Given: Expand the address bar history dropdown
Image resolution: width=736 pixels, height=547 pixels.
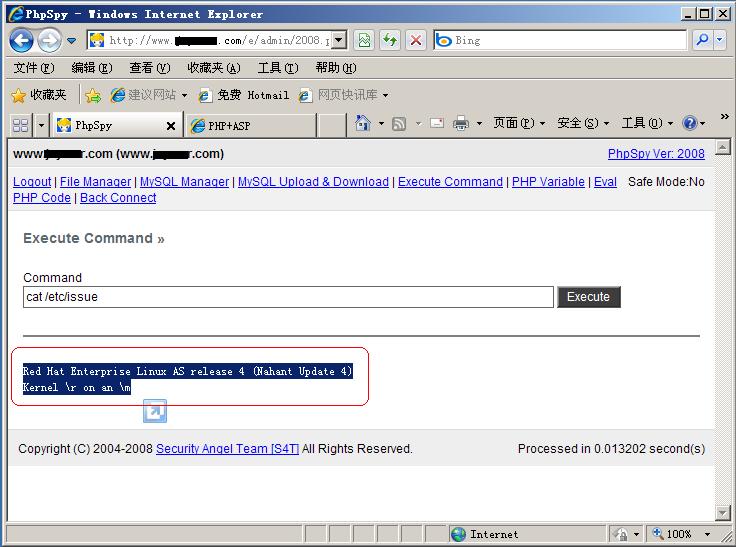Looking at the screenshot, I should [x=340, y=40].
